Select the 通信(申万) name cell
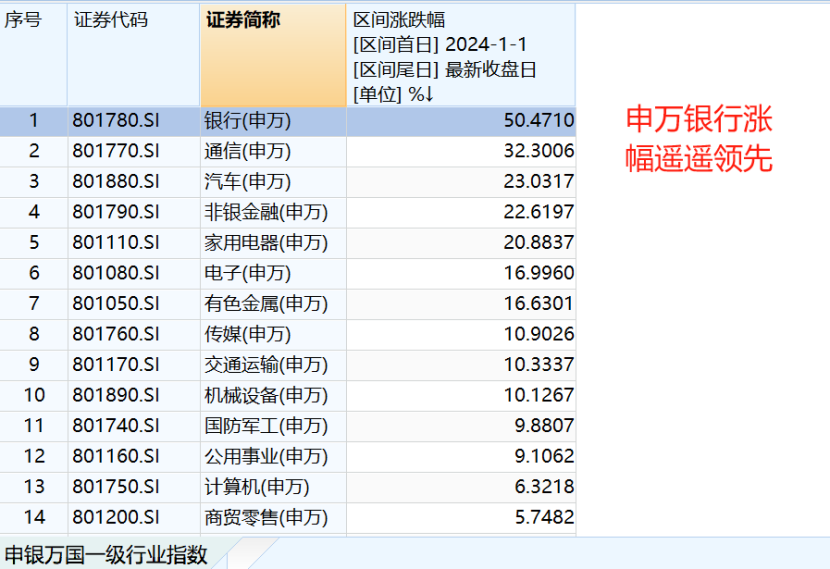830x569 pixels. click(273, 151)
